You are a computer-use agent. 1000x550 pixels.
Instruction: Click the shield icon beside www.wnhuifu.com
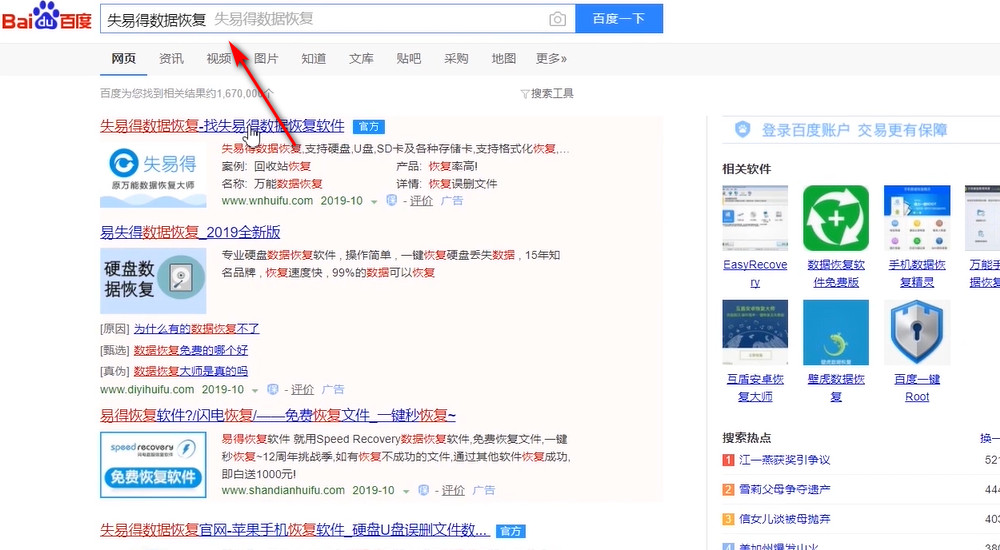[392, 200]
